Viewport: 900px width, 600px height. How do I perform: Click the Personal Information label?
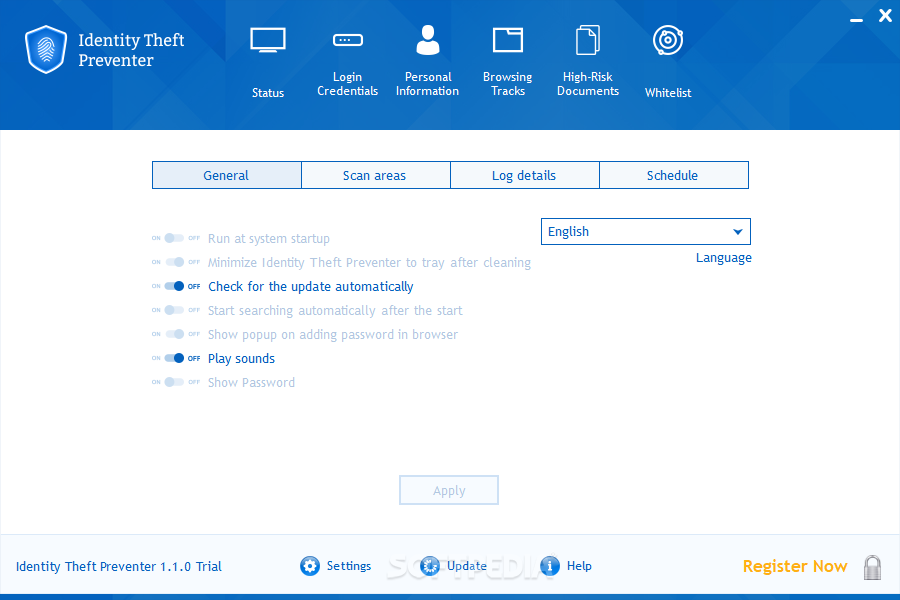coord(428,84)
